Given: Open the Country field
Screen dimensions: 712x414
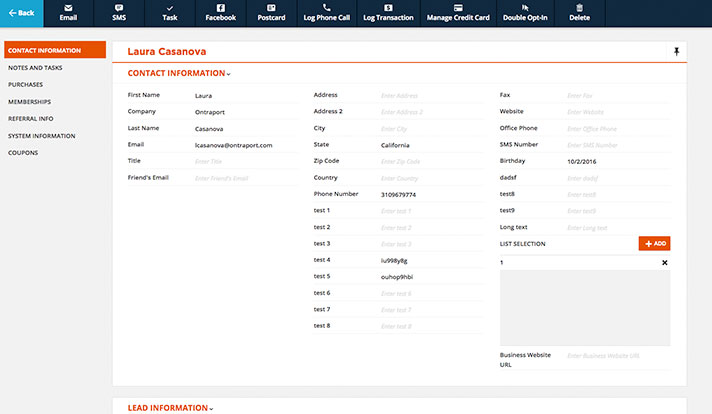Looking at the screenshot, I should 432,178.
